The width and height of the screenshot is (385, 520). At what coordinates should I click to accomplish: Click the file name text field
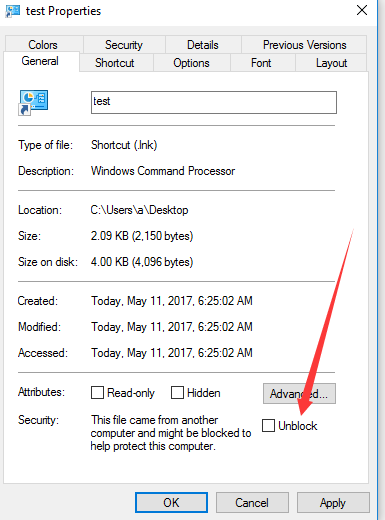pos(214,102)
